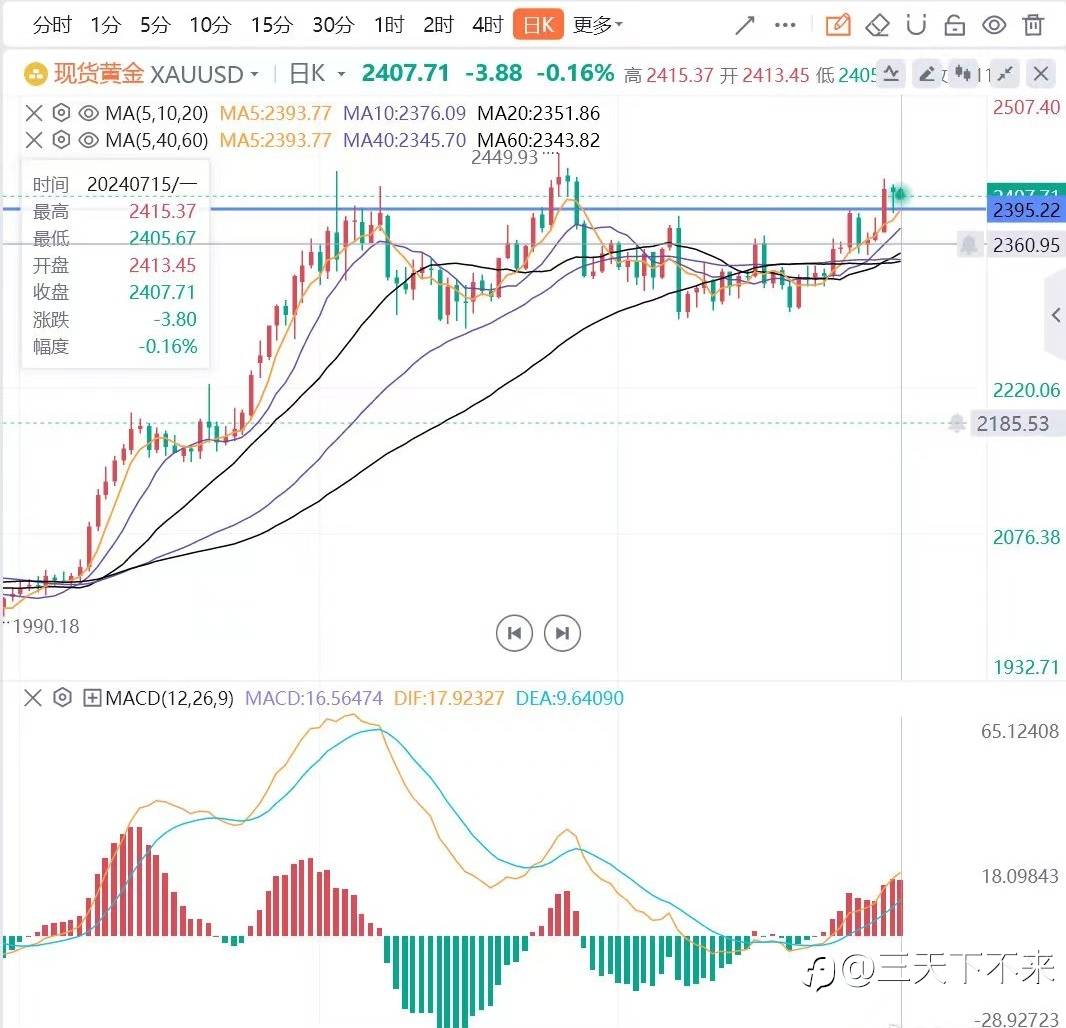Open MACD indicator settings gear

point(62,698)
